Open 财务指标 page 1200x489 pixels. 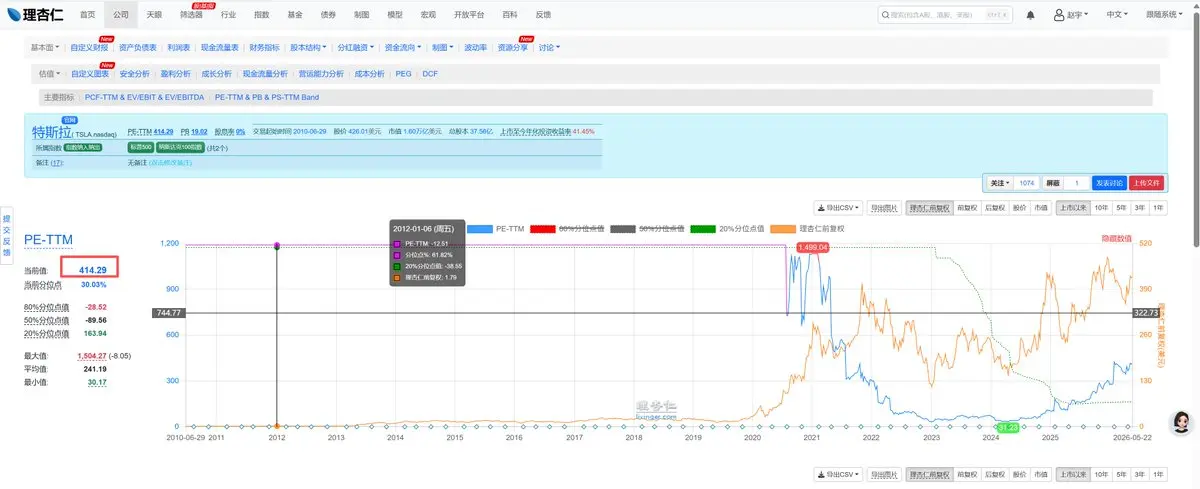coord(265,47)
